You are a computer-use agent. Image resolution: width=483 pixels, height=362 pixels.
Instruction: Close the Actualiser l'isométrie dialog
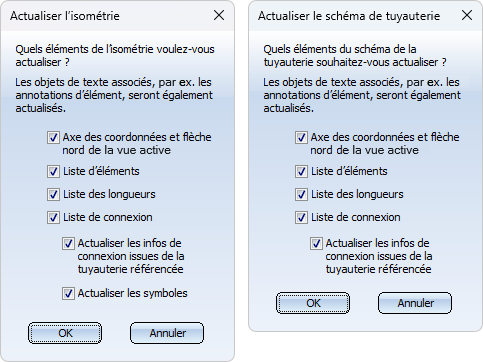(x=219, y=15)
